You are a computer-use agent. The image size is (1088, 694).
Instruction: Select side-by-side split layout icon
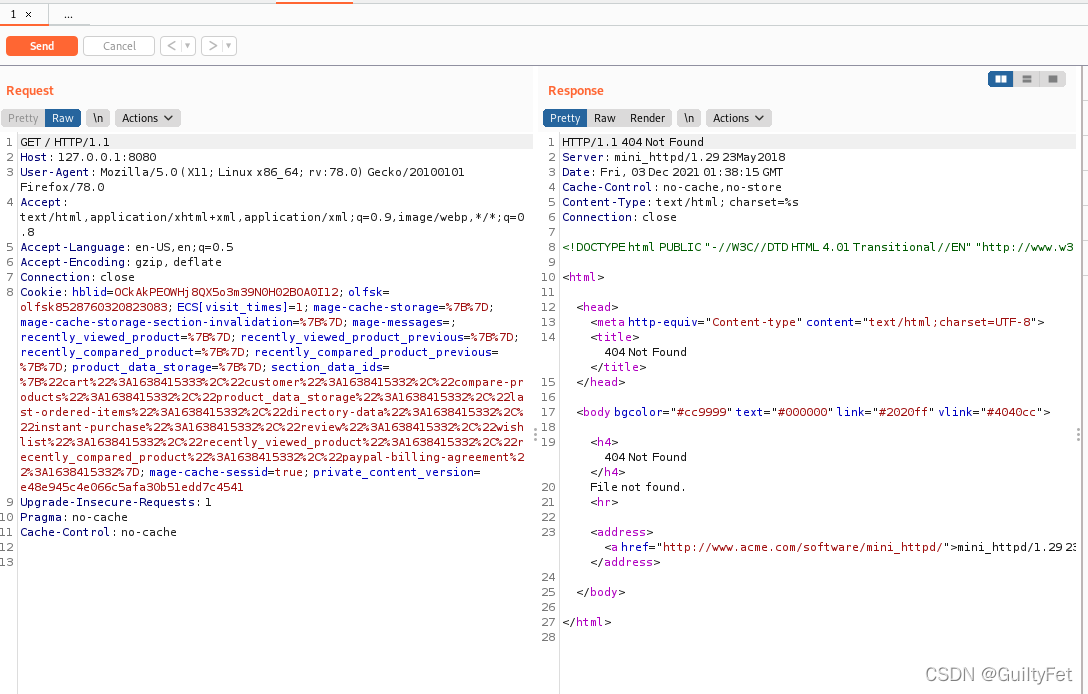1001,79
